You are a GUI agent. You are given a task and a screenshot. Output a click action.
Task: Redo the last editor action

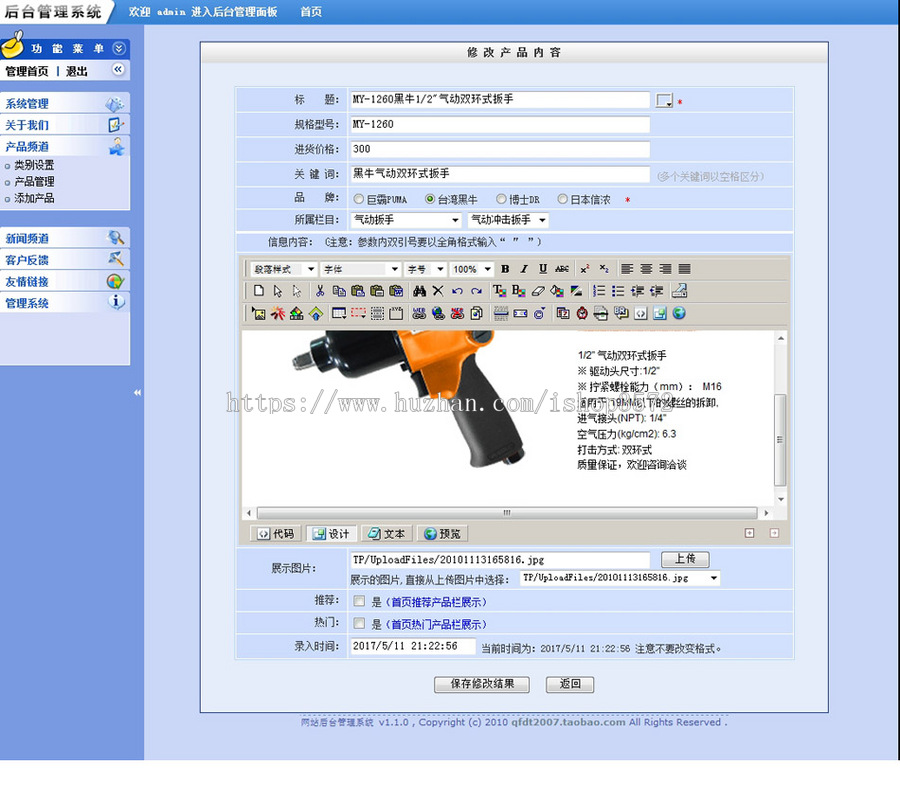coord(476,291)
